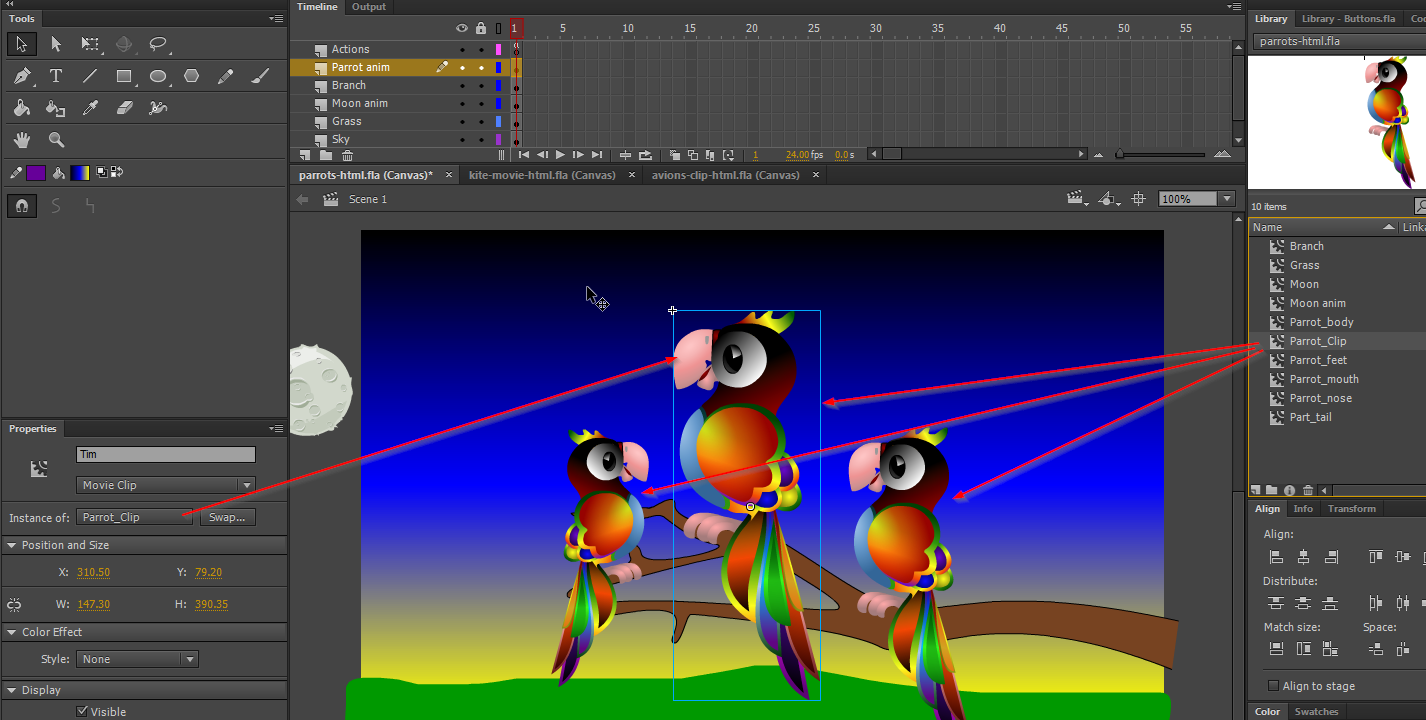The height and width of the screenshot is (720, 1426).
Task: Click the Swap... button
Action: tap(227, 517)
